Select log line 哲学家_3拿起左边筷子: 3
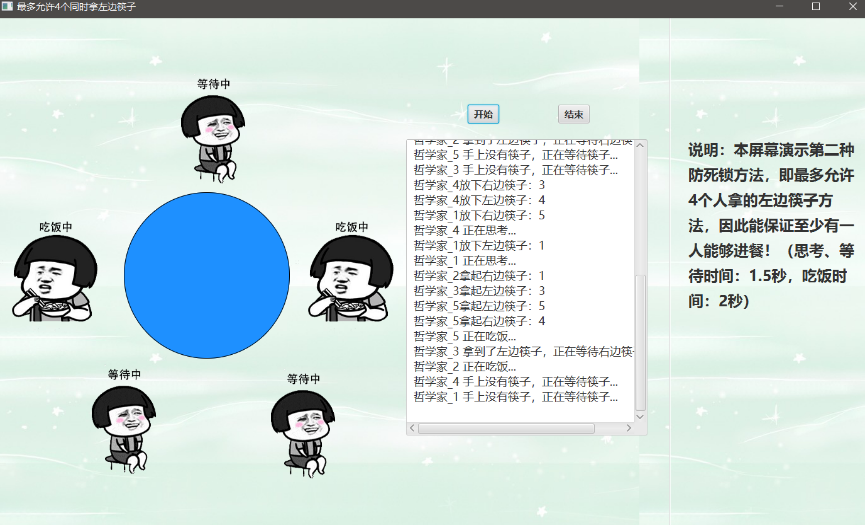Image resolution: width=865 pixels, height=525 pixels. [x=479, y=291]
